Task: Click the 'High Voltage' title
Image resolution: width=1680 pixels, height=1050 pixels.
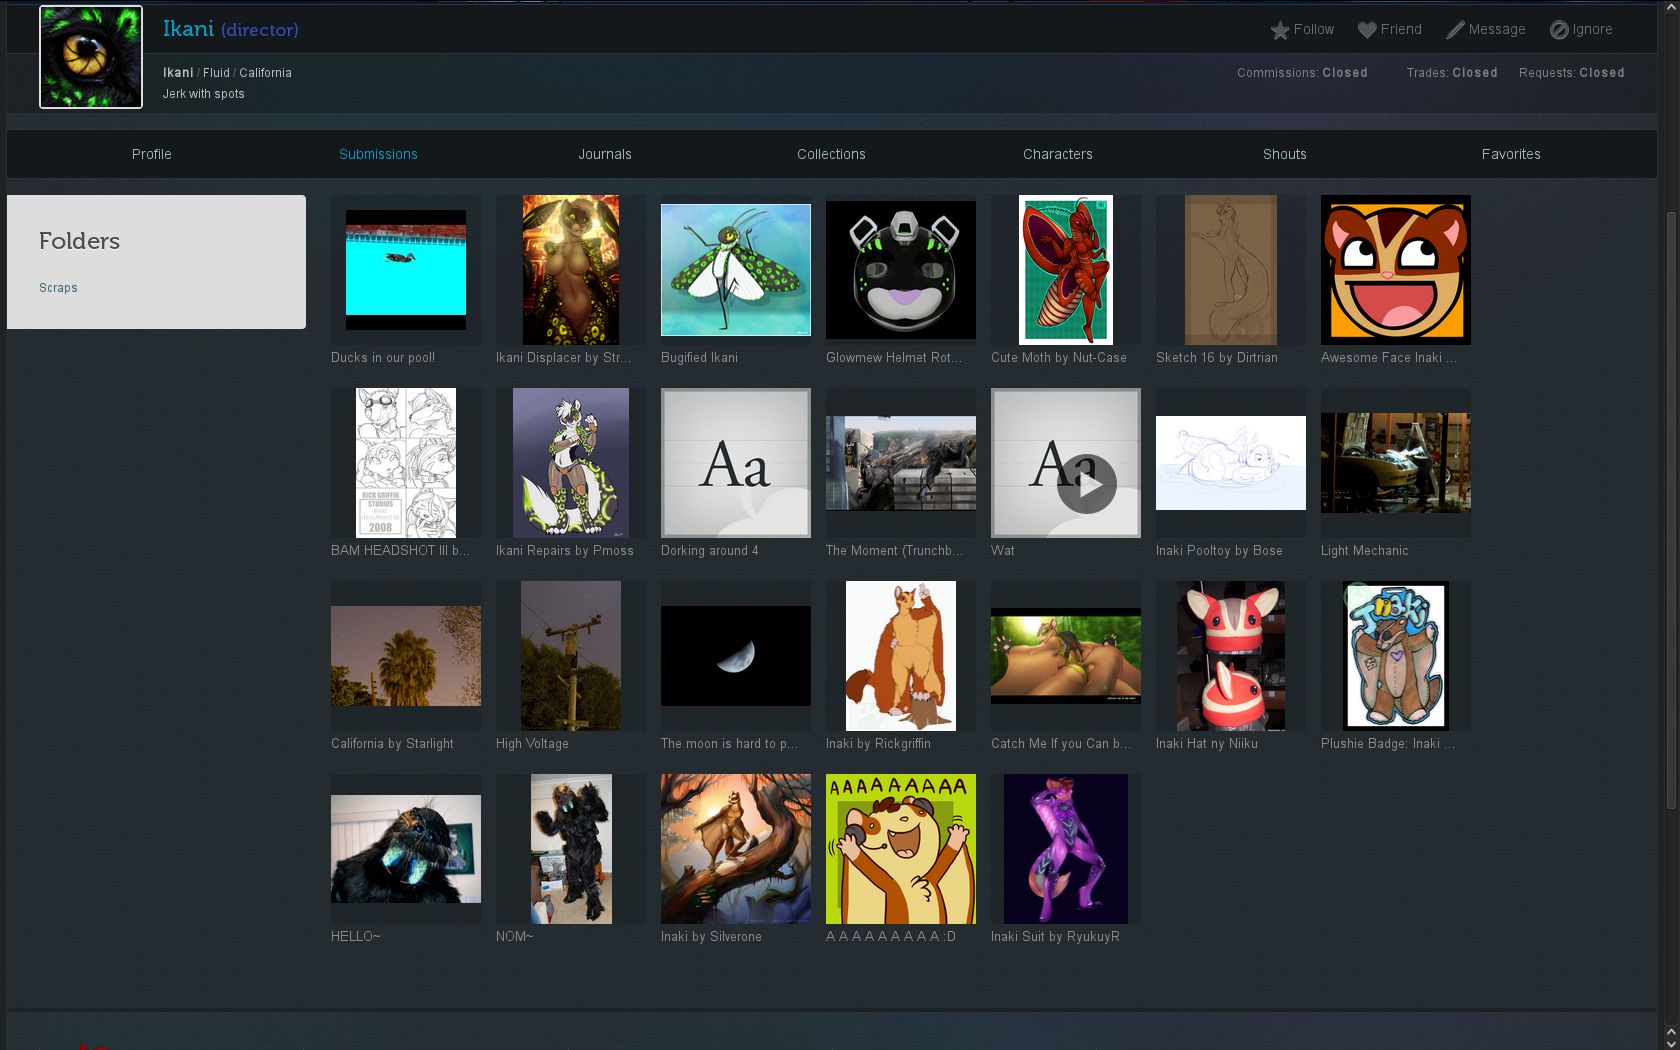Action: coord(532,744)
